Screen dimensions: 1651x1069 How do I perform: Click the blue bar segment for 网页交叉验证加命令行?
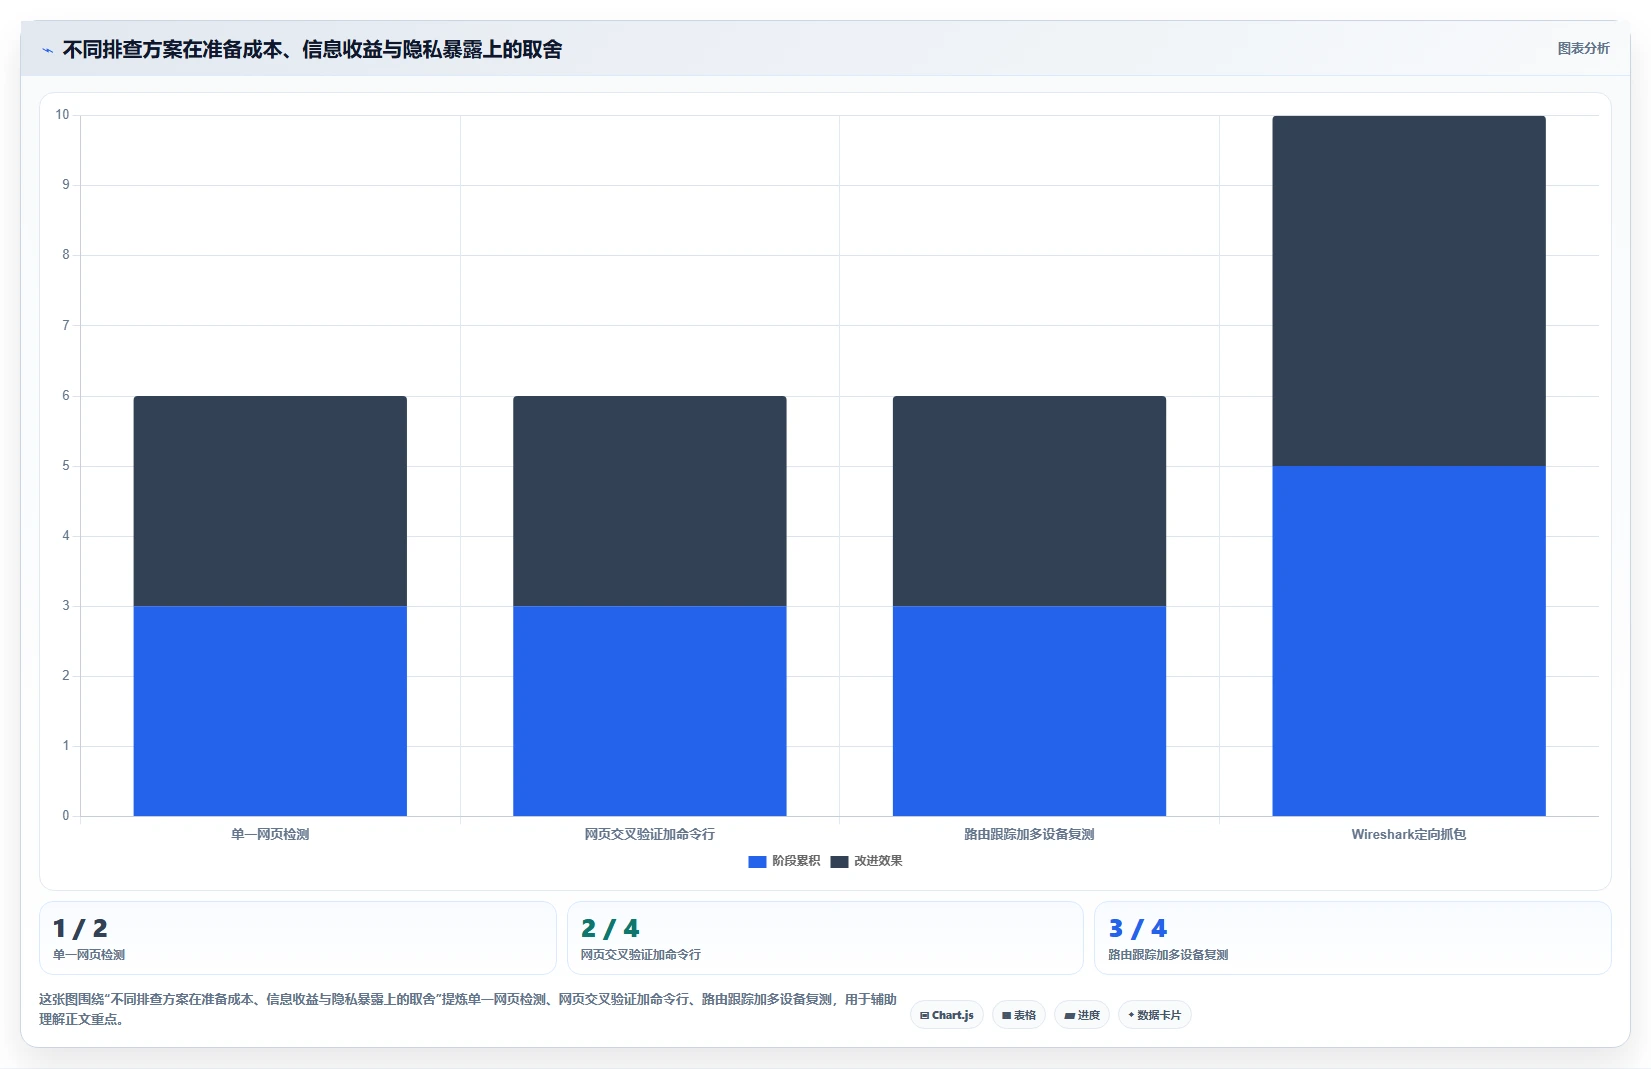(x=650, y=711)
